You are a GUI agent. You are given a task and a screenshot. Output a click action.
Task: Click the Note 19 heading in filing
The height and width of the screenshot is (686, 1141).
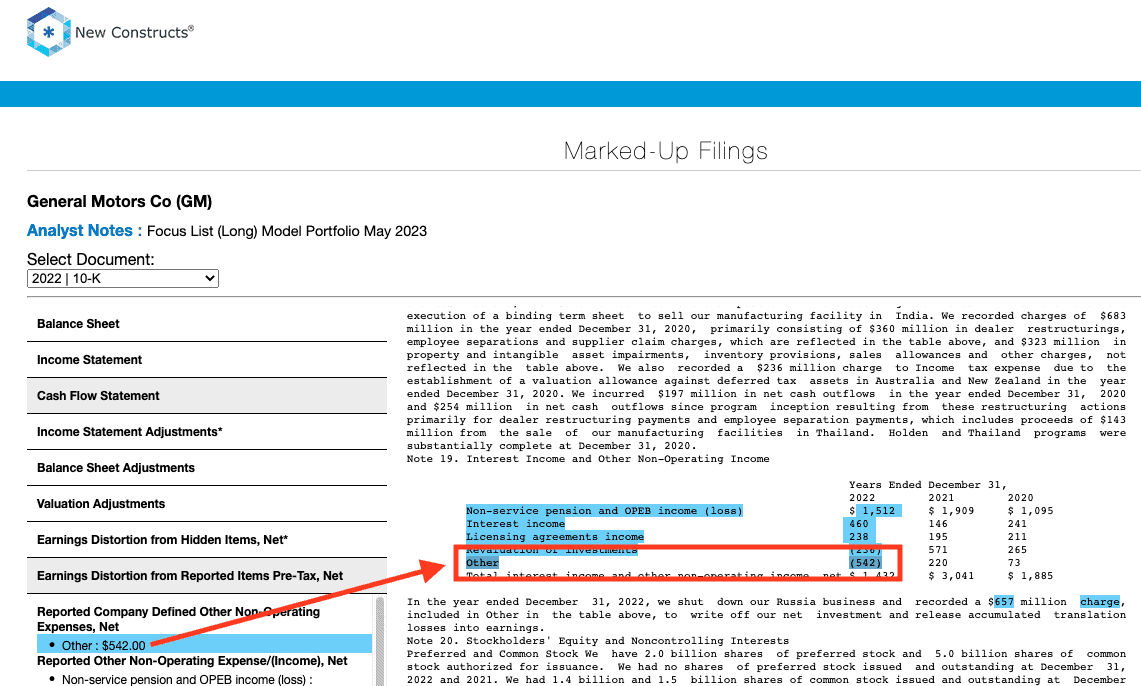tap(588, 459)
